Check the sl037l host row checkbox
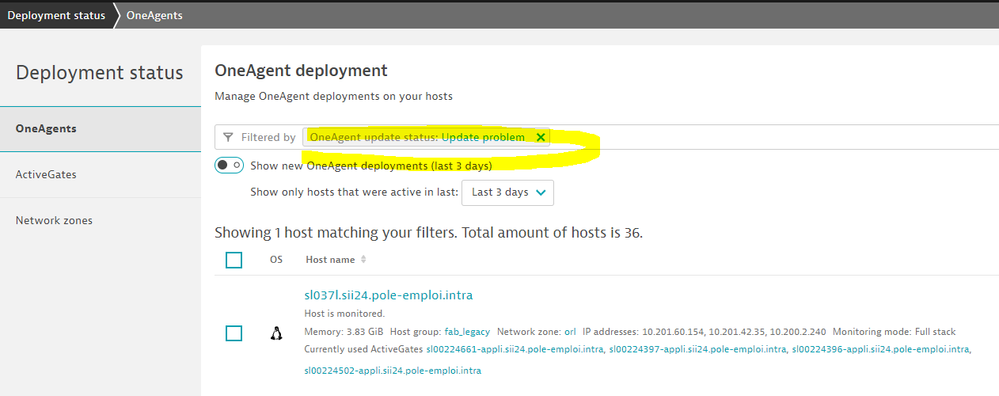 click(x=234, y=333)
